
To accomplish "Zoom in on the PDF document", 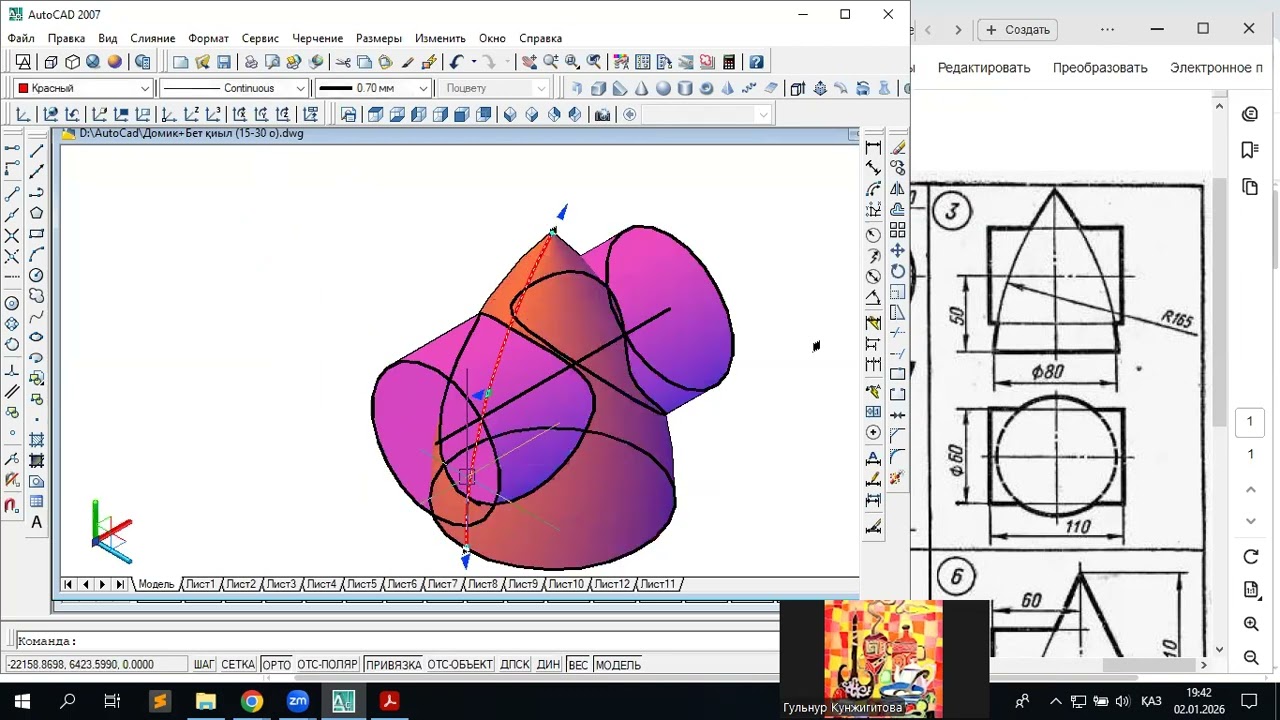I will click(x=1250, y=624).
